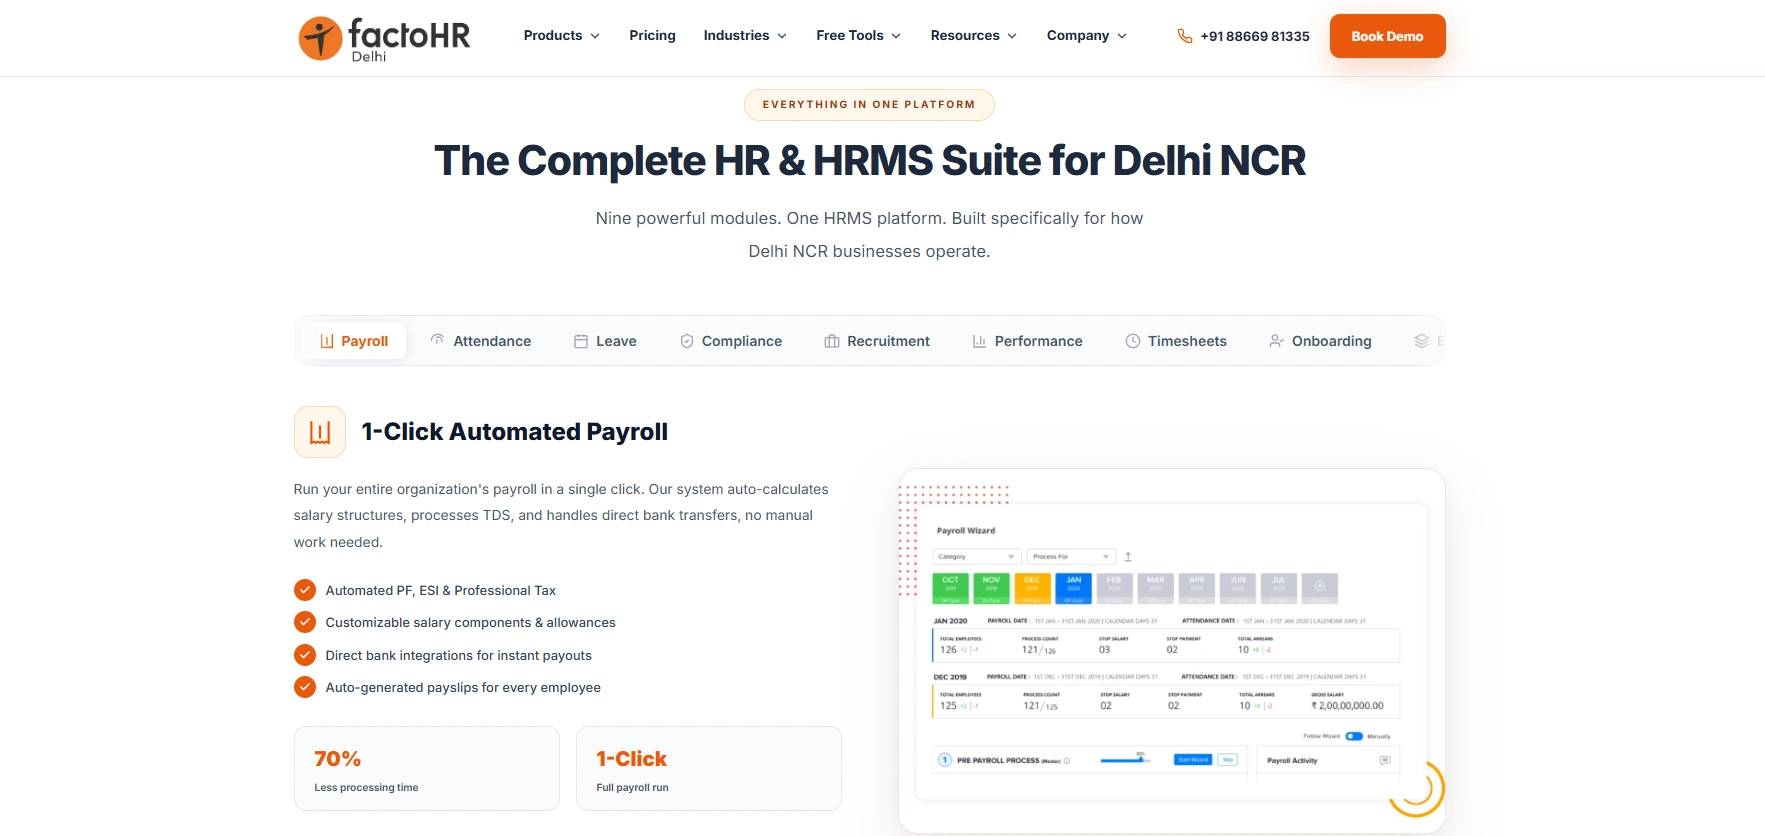Click the info icon beside Pre Payroll Process

(x=1067, y=761)
